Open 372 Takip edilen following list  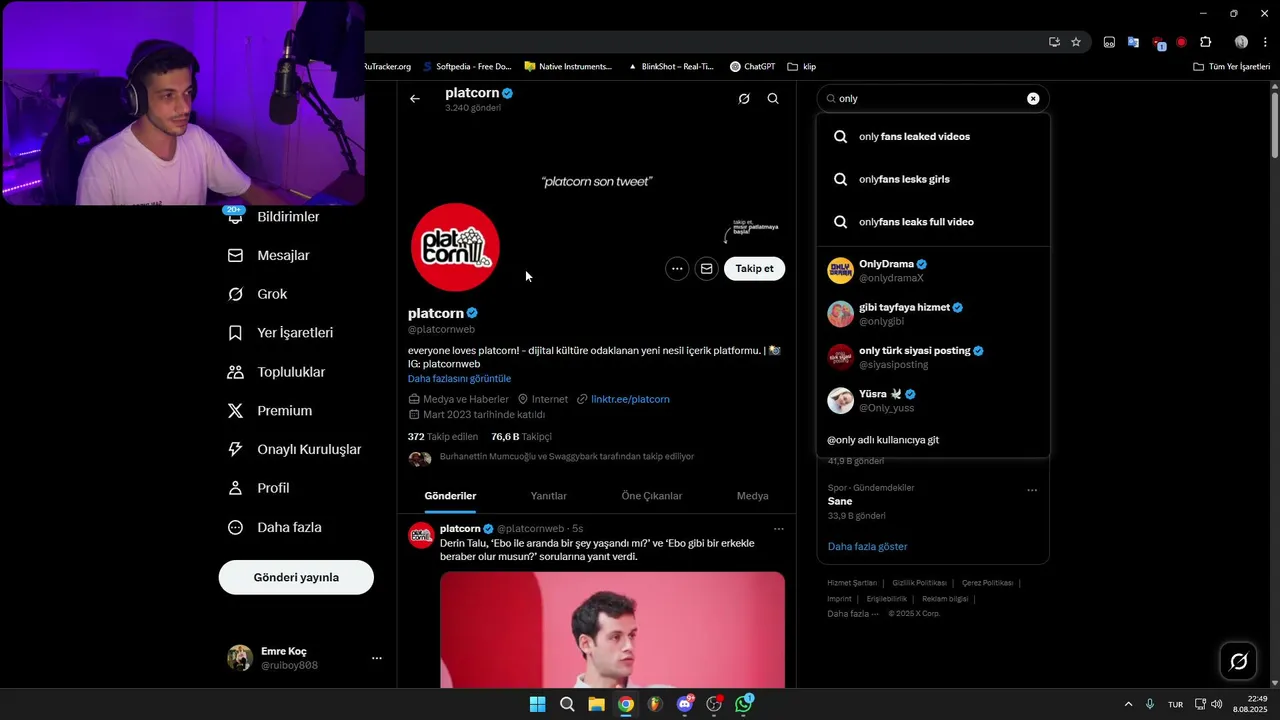[443, 437]
